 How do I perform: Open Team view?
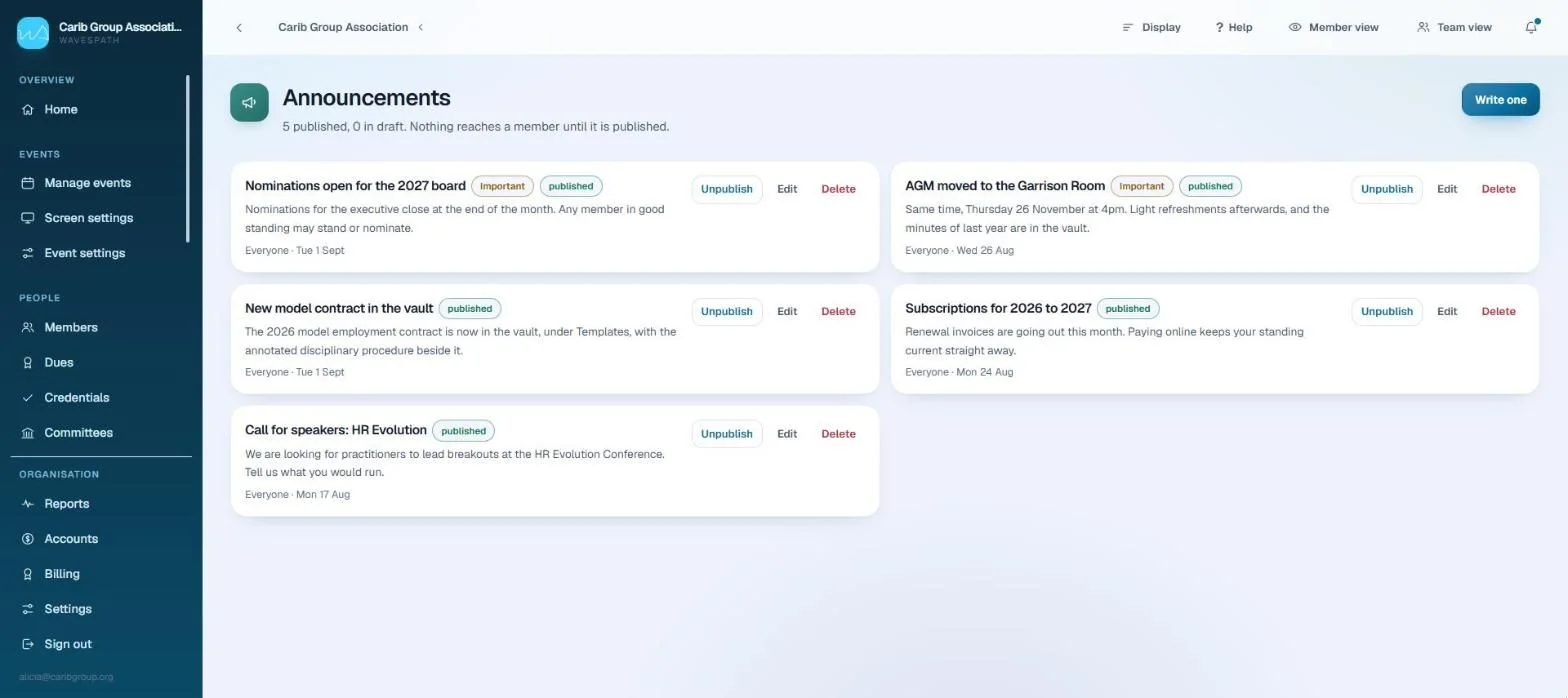[1454, 27]
